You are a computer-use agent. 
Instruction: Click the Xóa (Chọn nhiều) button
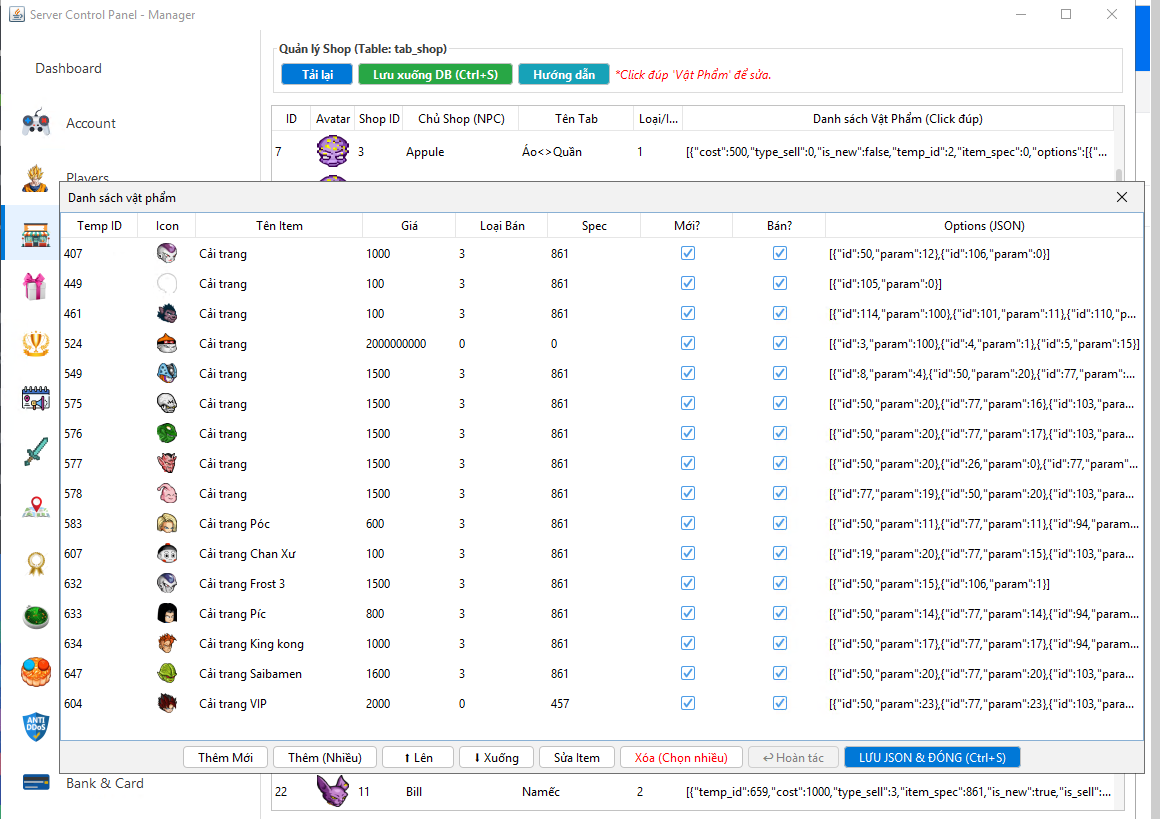point(681,757)
